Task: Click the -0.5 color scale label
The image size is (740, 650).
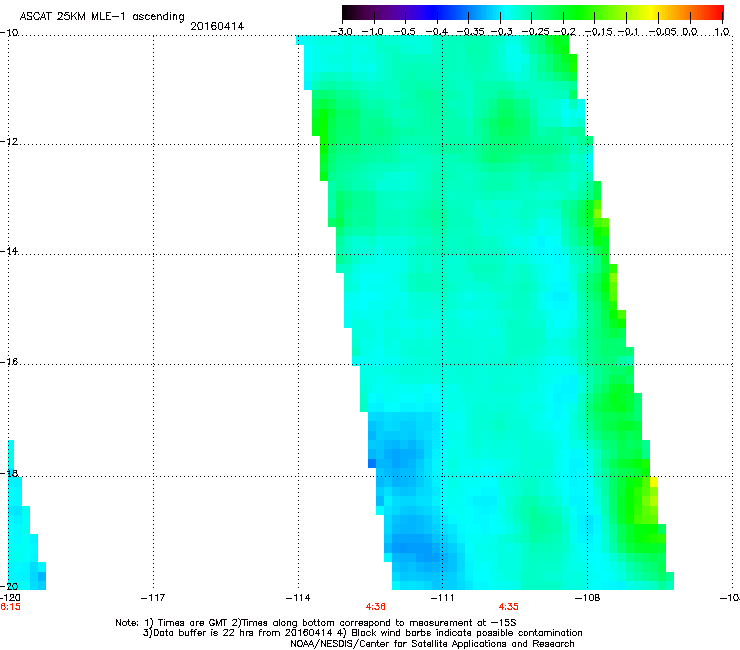Action: pos(404,32)
